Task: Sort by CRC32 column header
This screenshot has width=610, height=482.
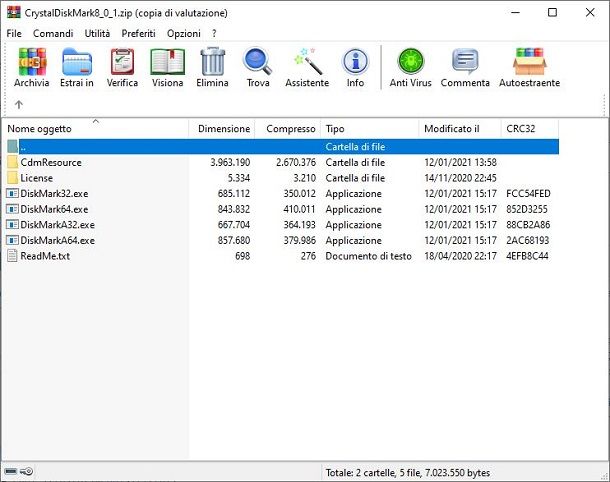Action: point(530,129)
